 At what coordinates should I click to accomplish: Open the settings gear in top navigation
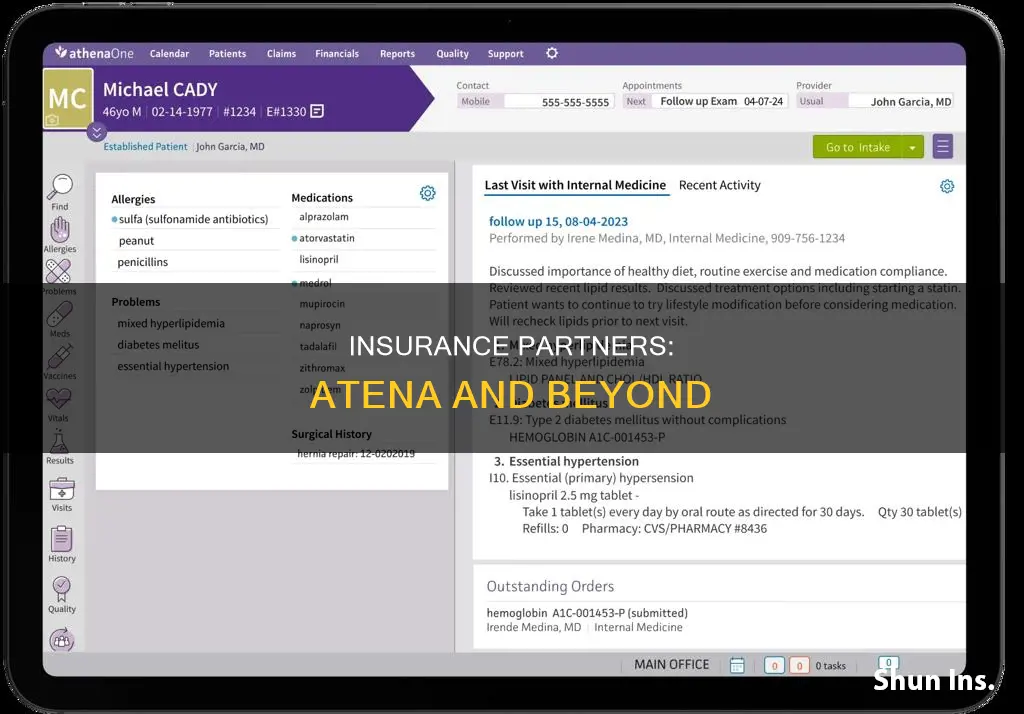(x=552, y=53)
